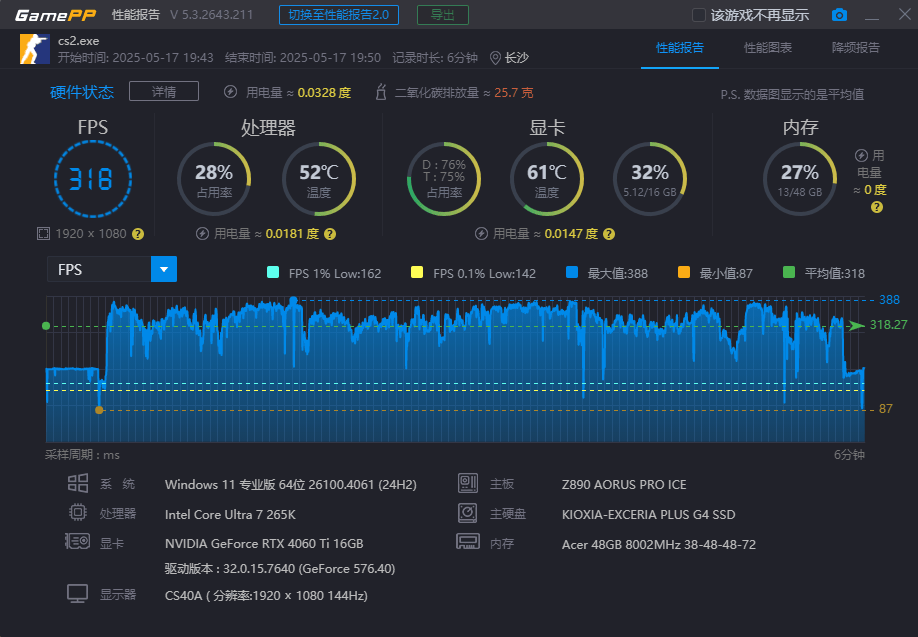
Task: Click the CS2 game icon
Action: coord(35,49)
